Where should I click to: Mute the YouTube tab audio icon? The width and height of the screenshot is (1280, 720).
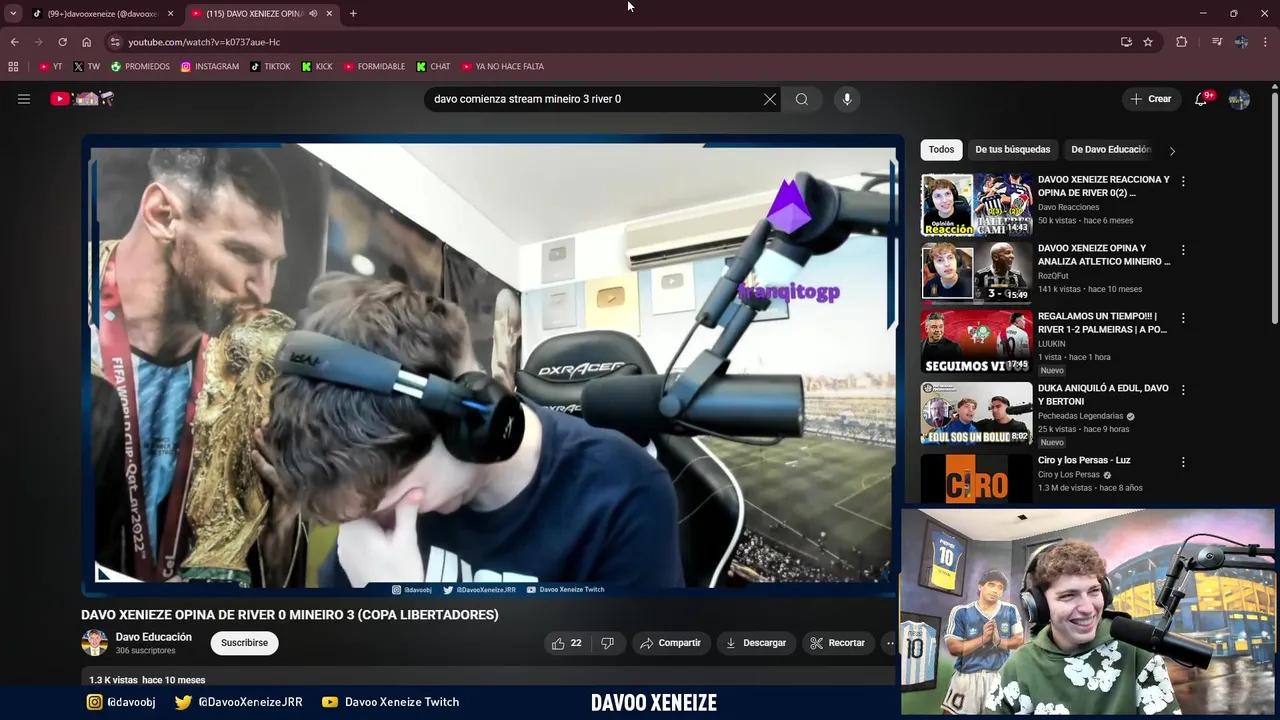(313, 13)
